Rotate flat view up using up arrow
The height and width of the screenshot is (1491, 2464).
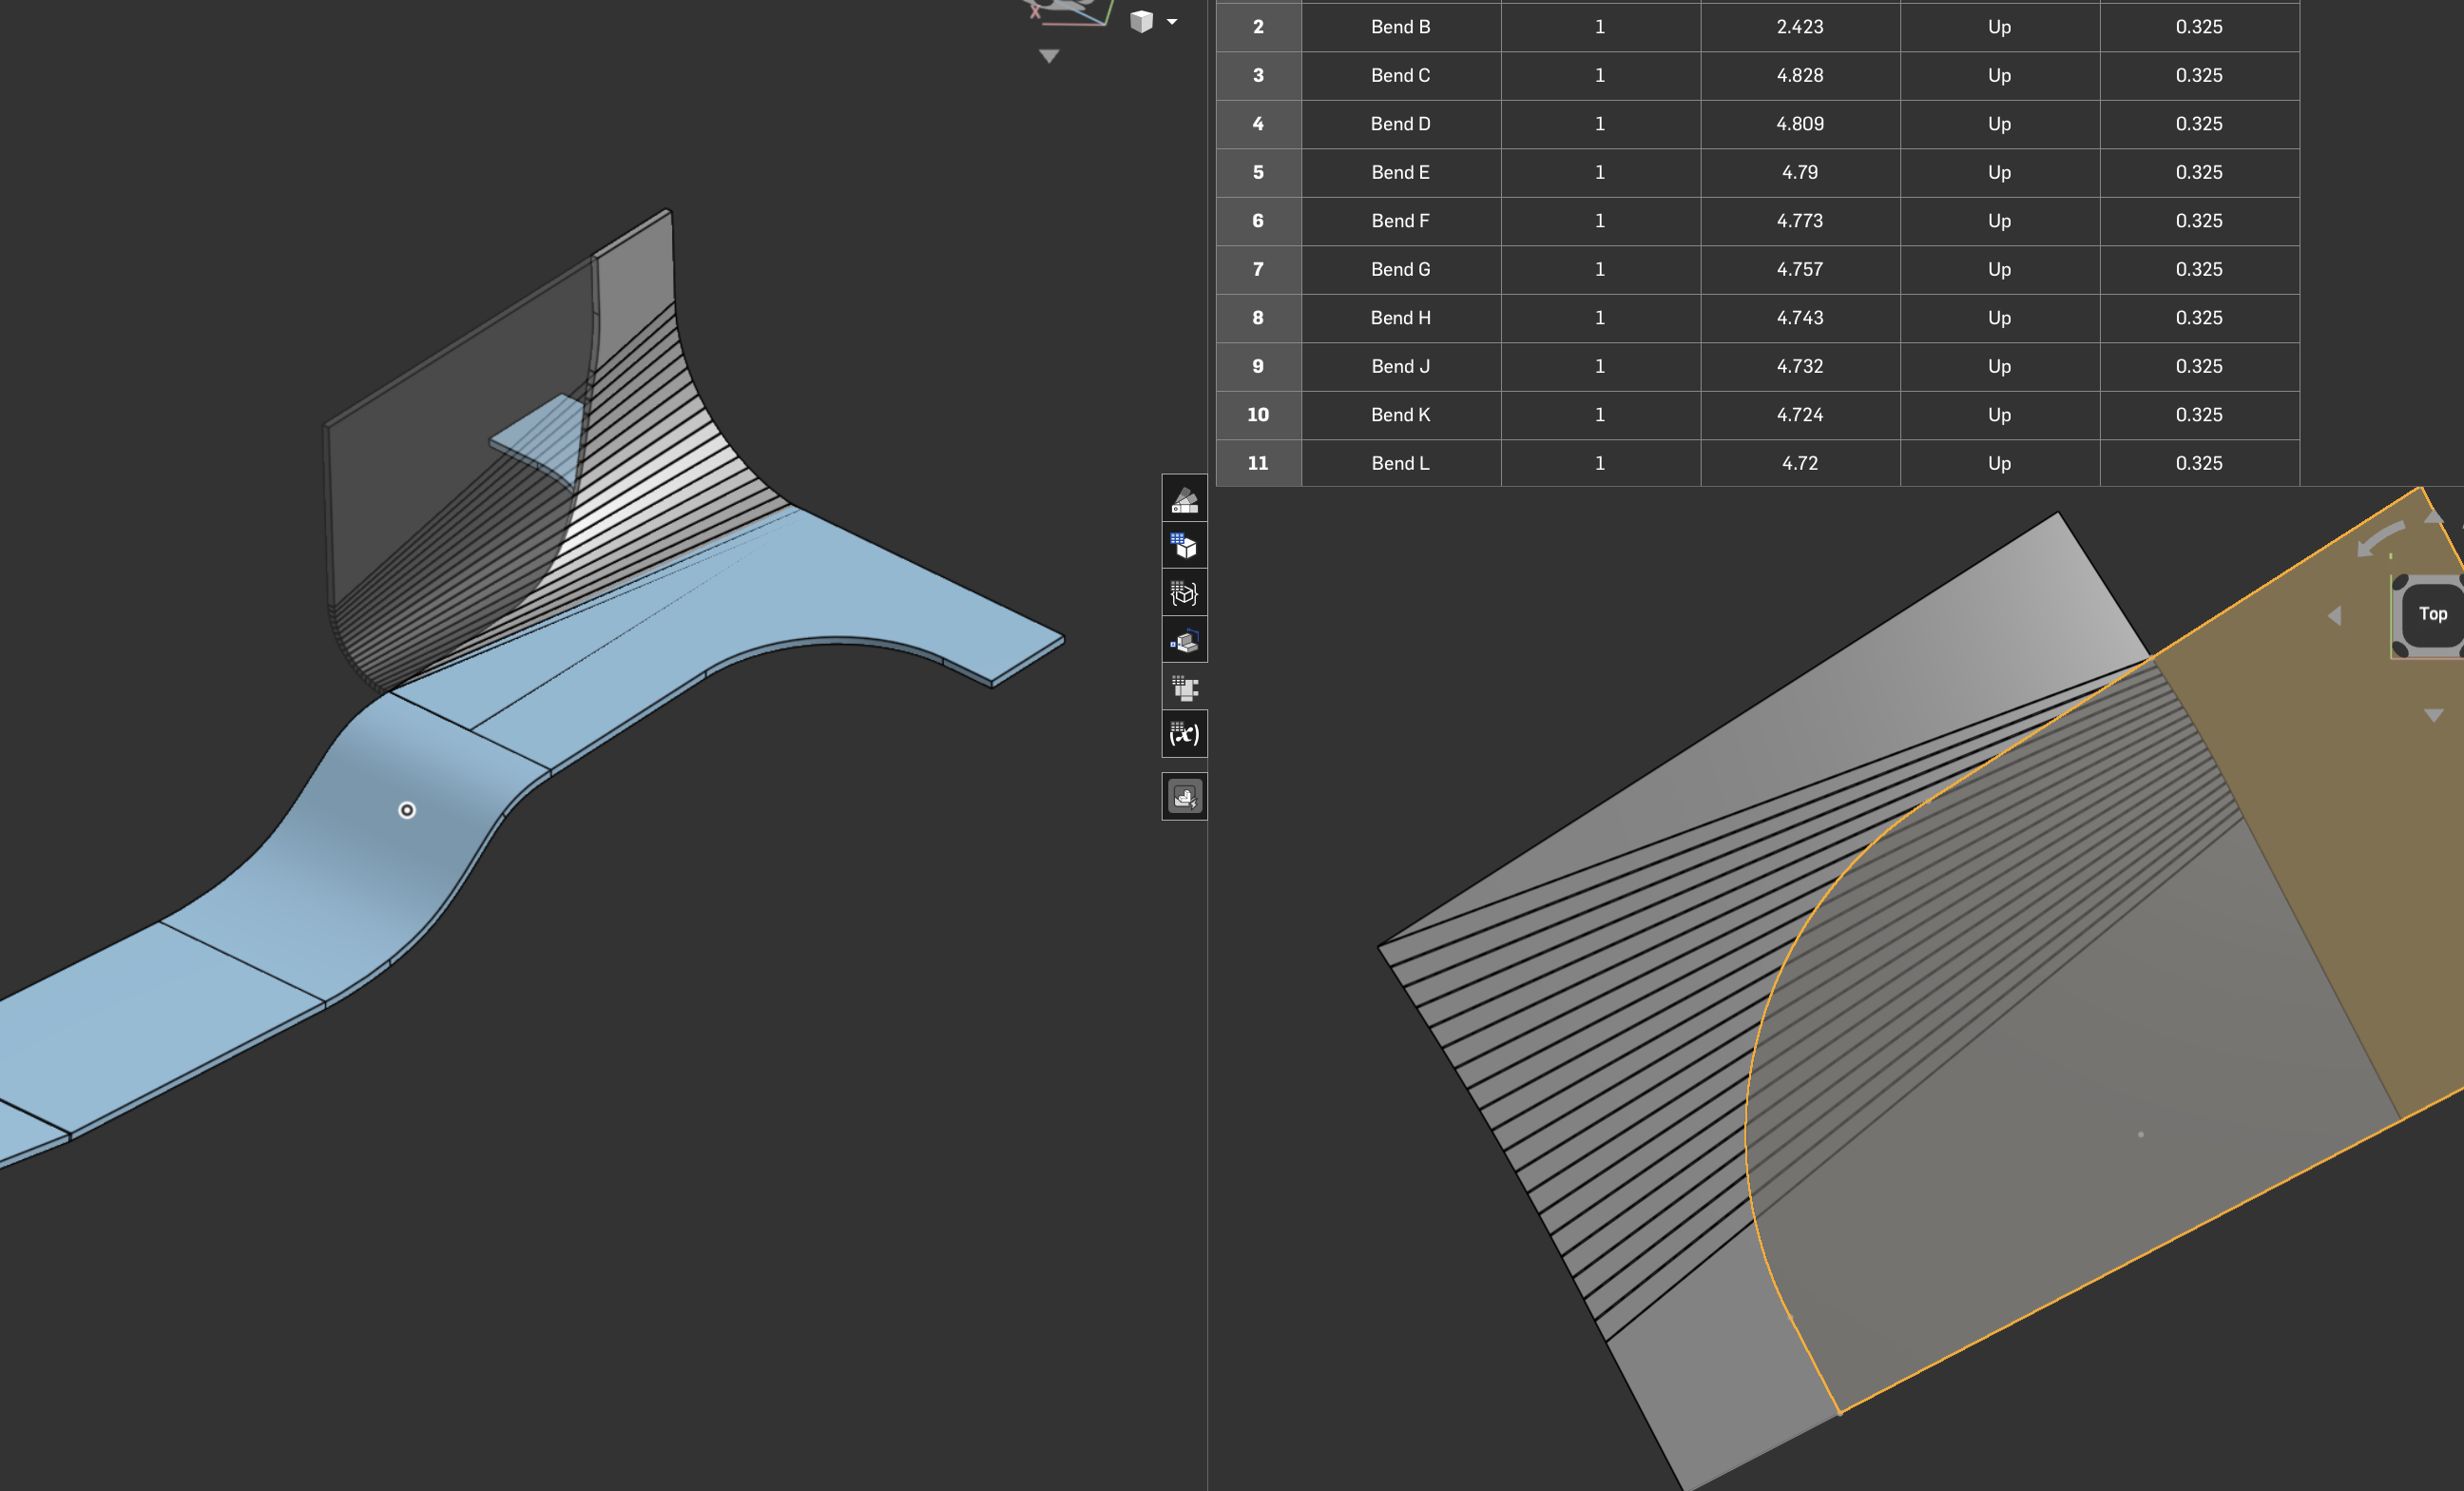click(2433, 516)
